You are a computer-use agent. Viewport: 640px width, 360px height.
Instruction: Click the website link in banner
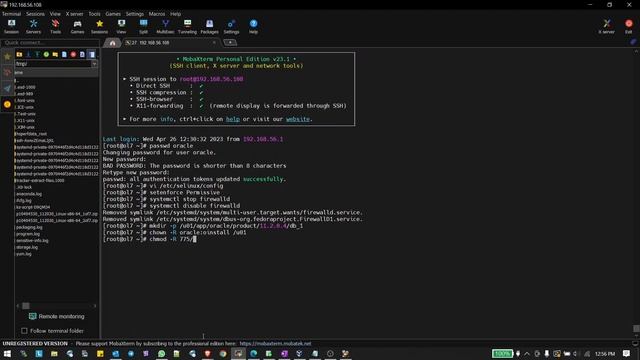pyautogui.click(x=298, y=119)
